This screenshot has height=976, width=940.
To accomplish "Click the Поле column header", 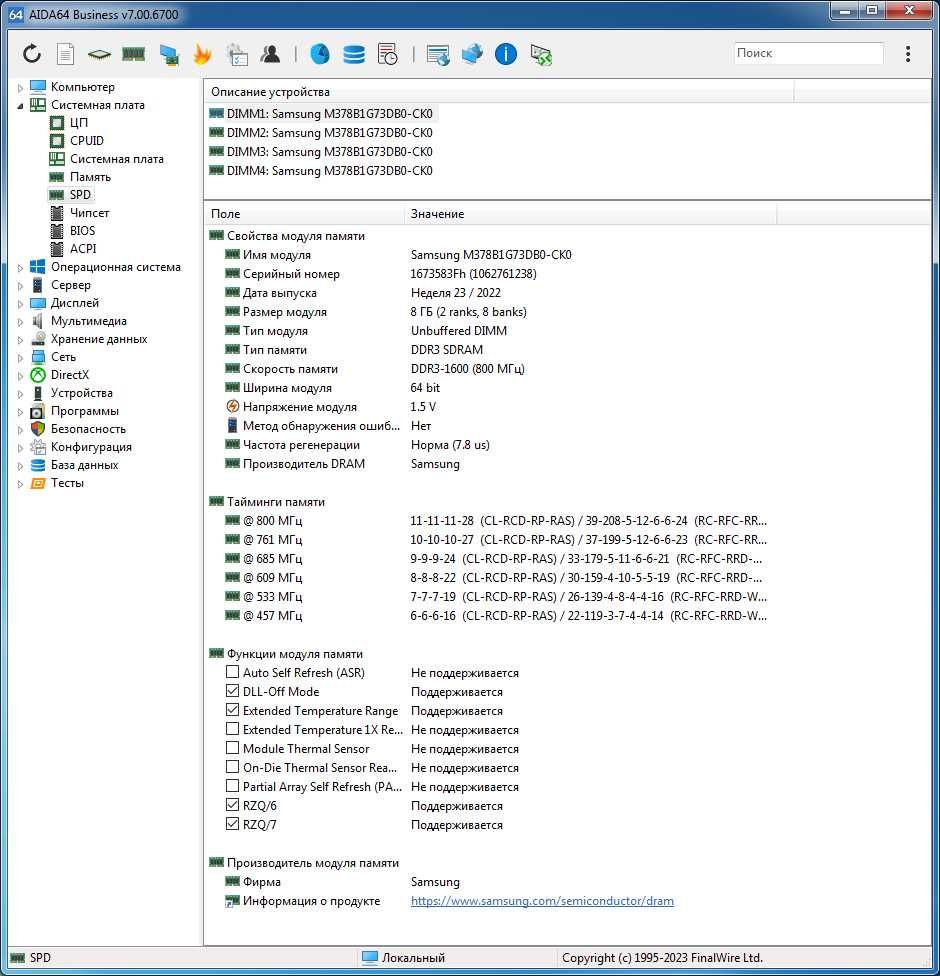I will 304,214.
